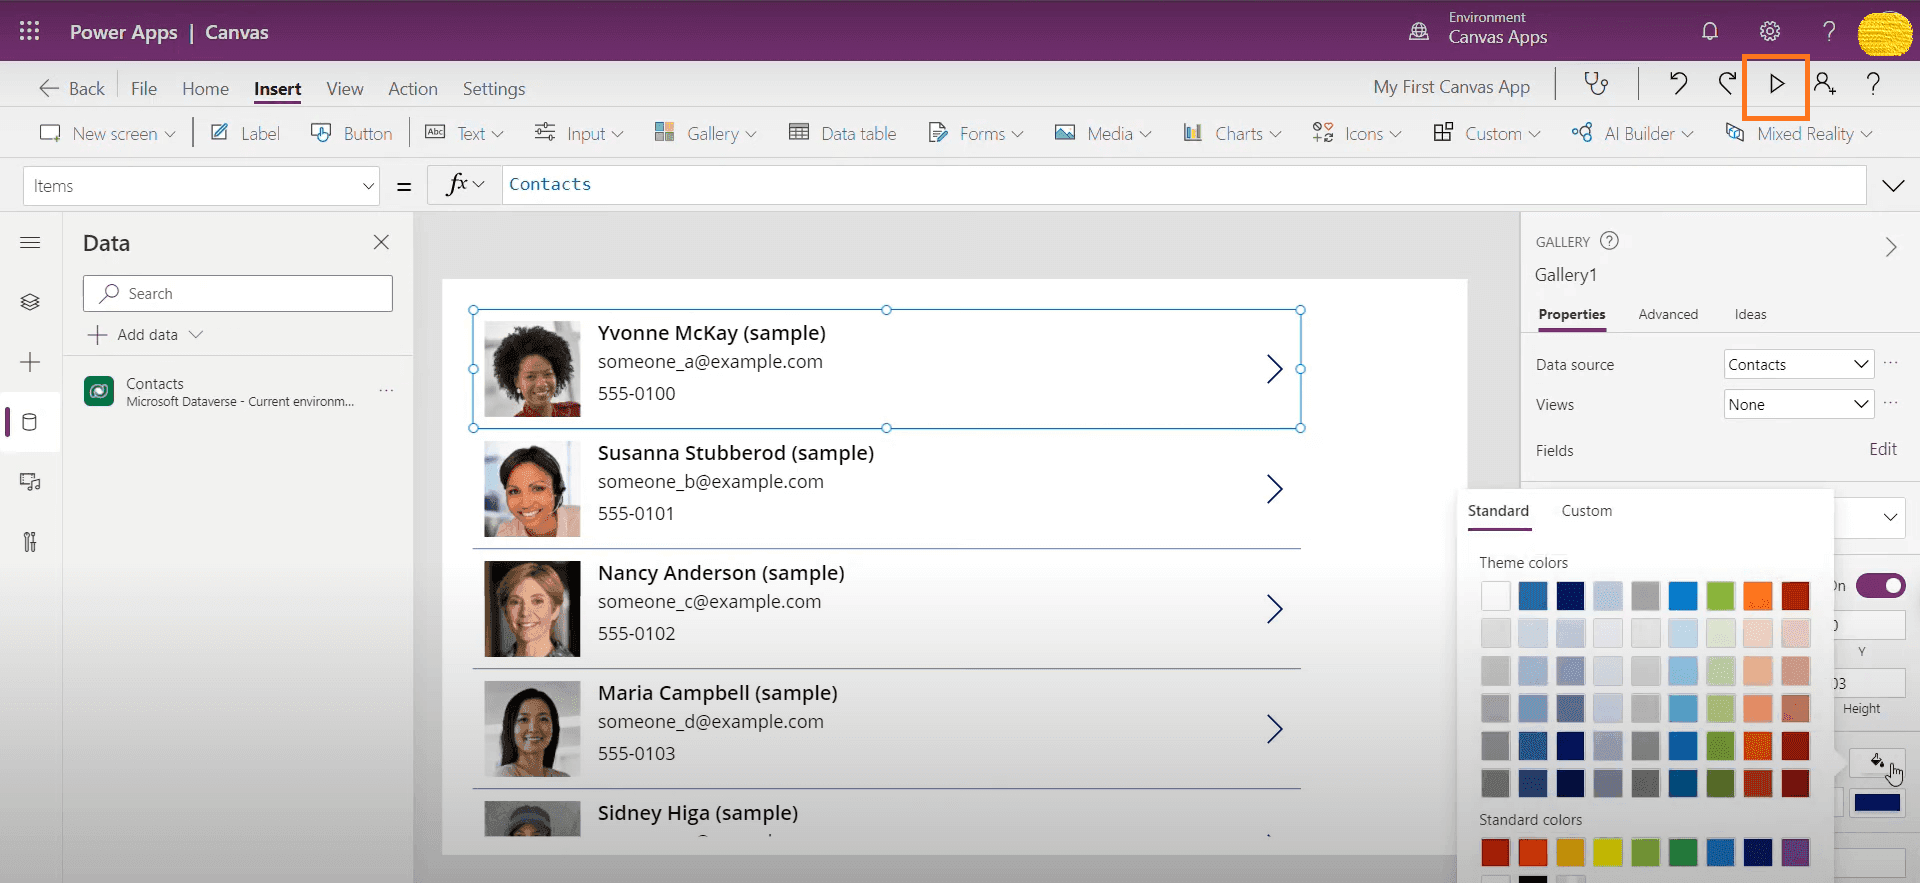The image size is (1920, 883).
Task: Open the Views dropdown set to None
Action: pyautogui.click(x=1798, y=405)
